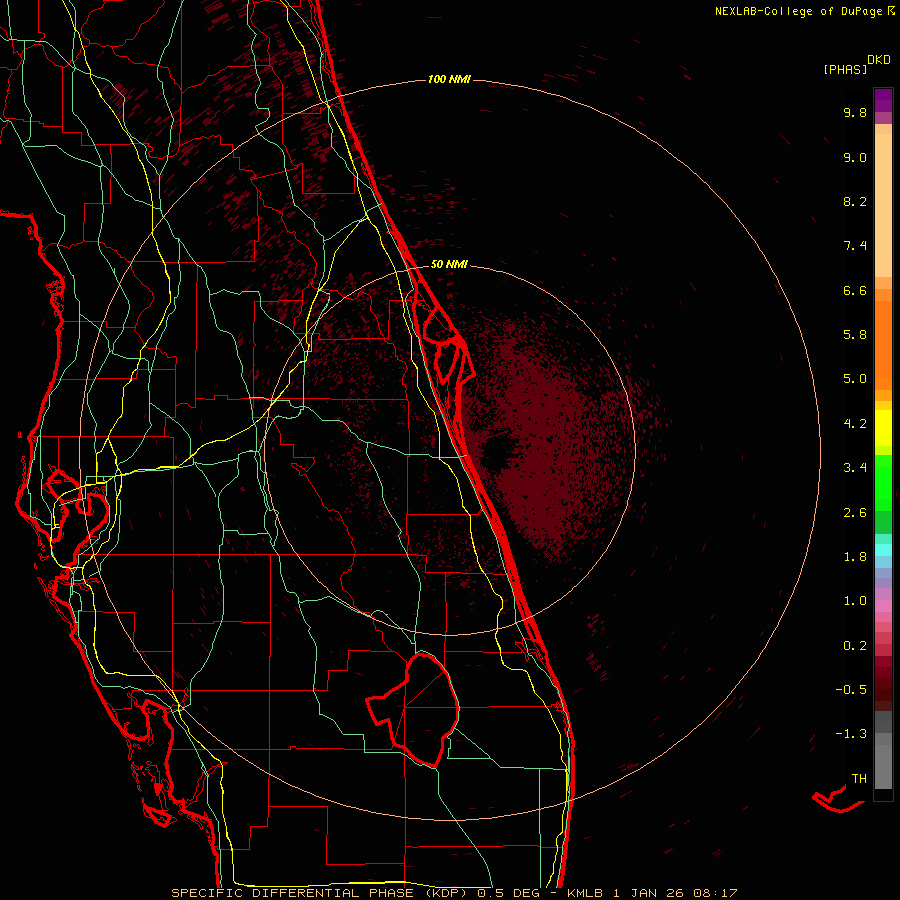Viewport: 900px width, 900px height.
Task: Click the 1.0 value on the scale
Action: [855, 601]
